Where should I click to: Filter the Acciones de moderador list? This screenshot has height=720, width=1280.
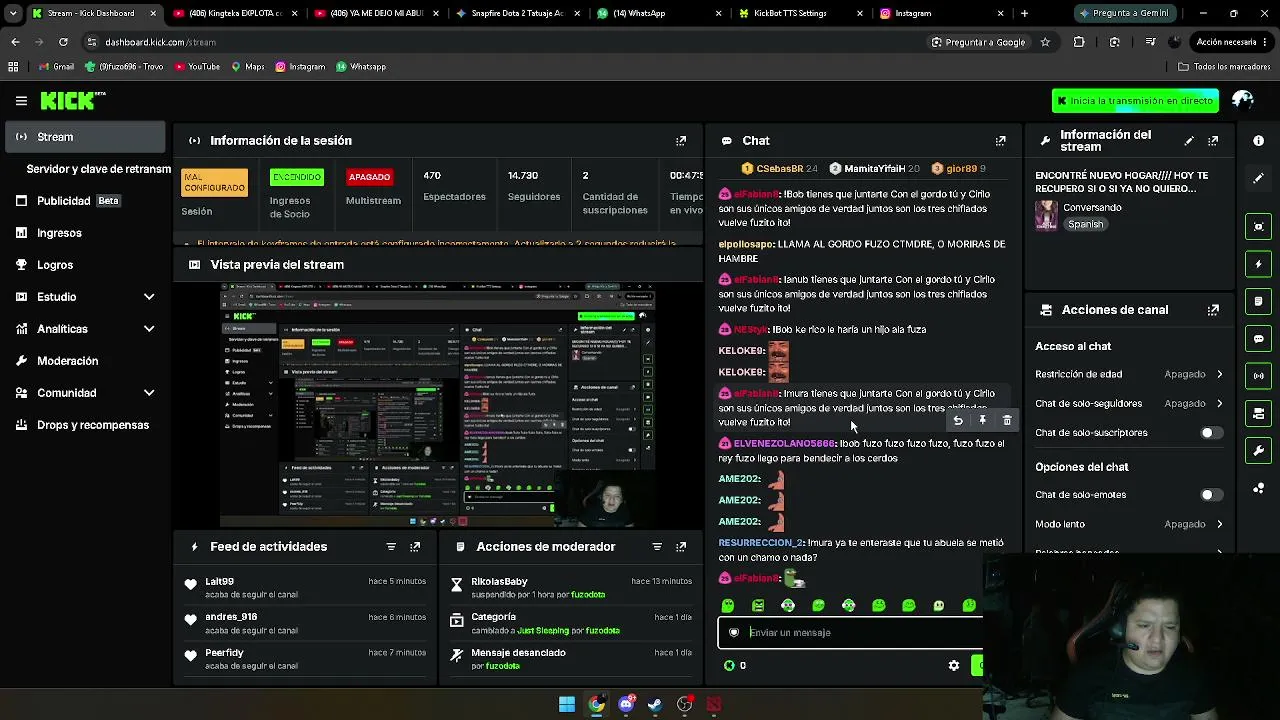pyautogui.click(x=657, y=547)
